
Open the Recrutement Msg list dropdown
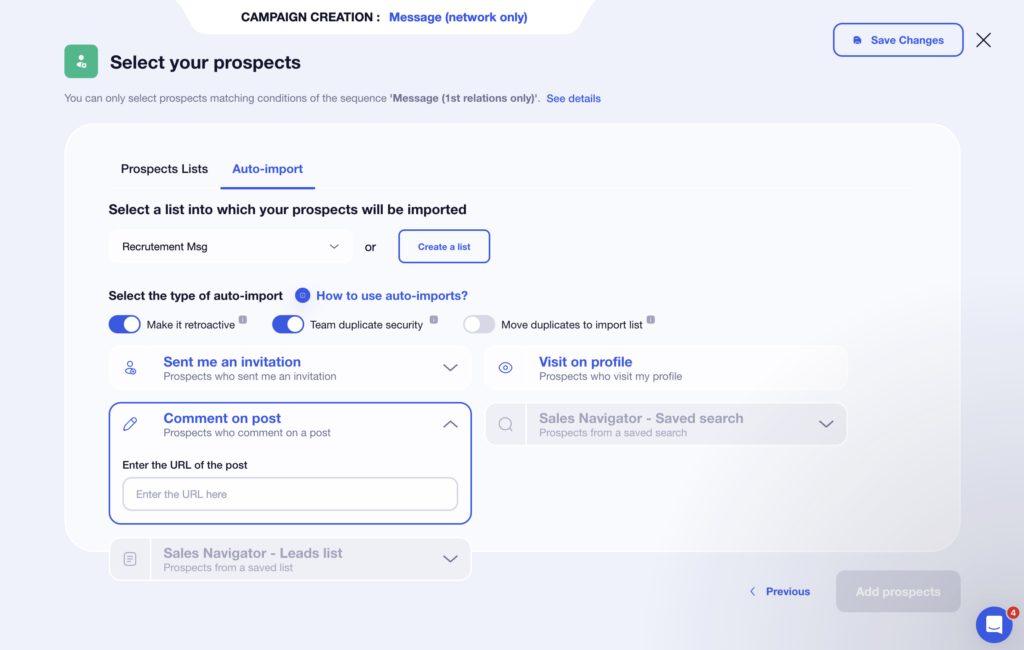tap(230, 246)
